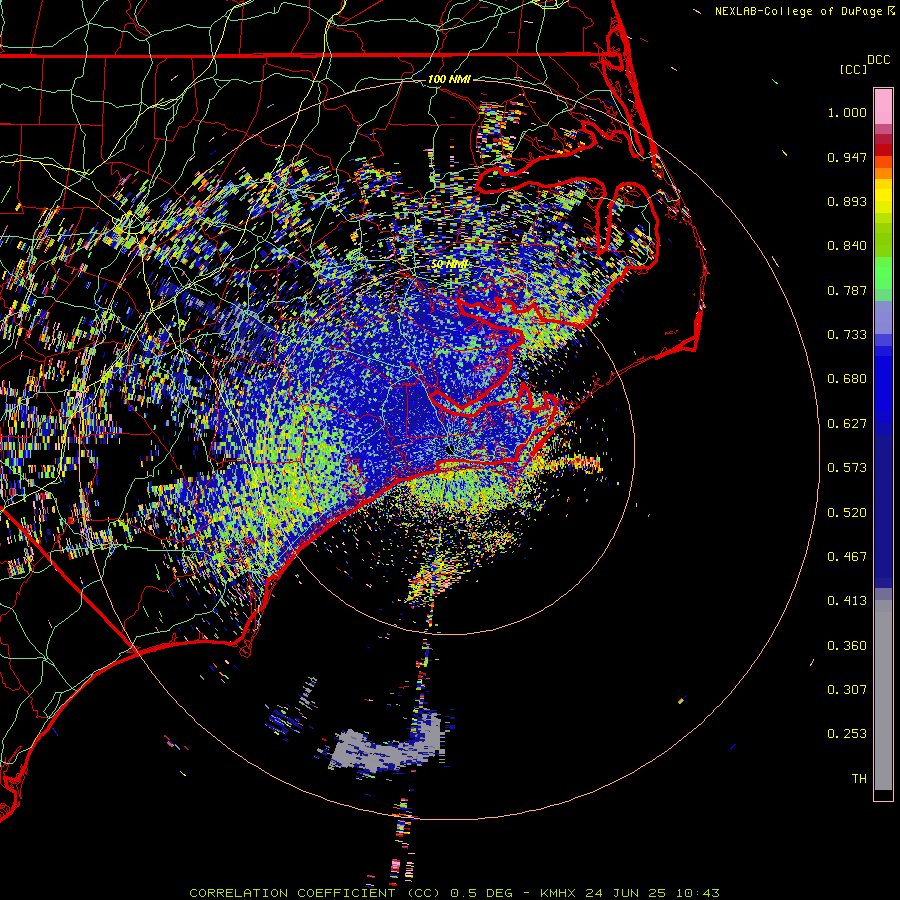Click the 0.5 DEG elevation text
This screenshot has width=900, height=900.
(x=484, y=893)
